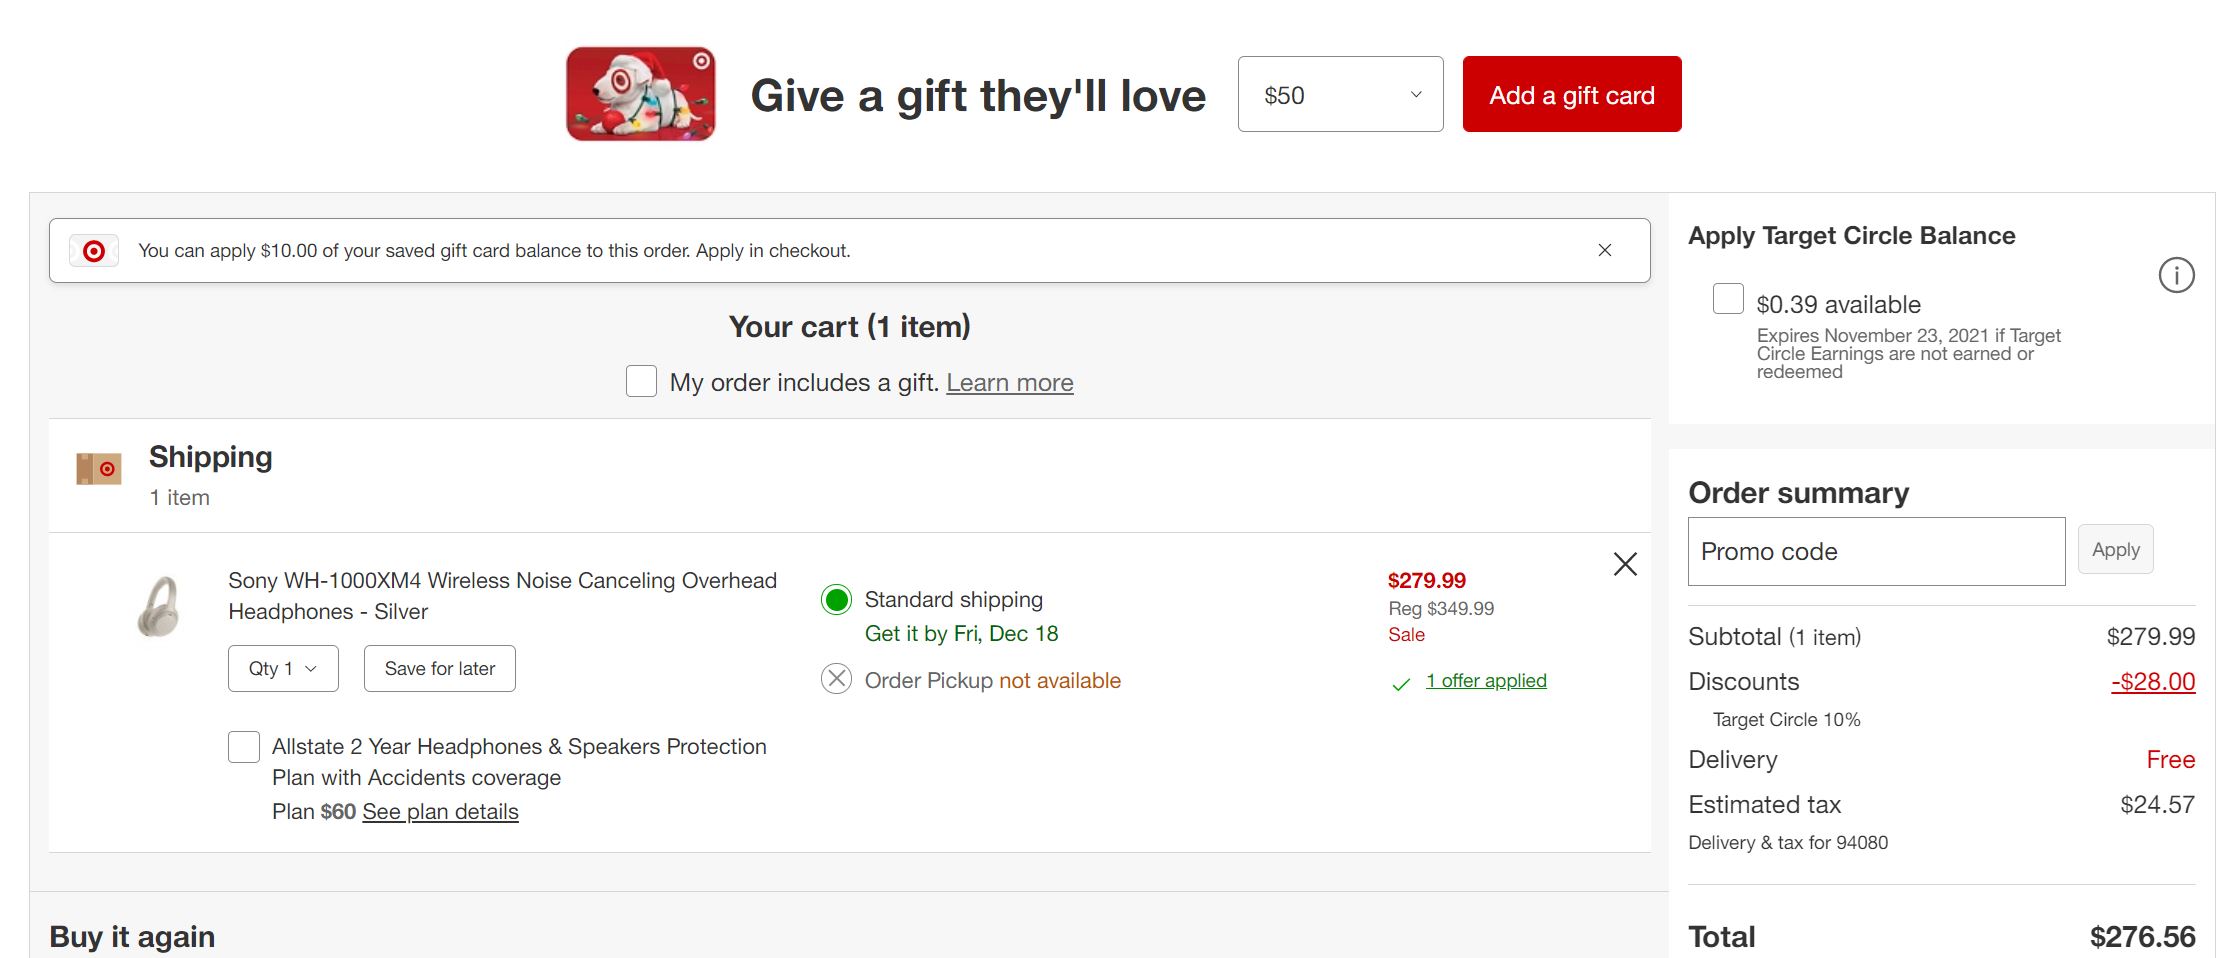This screenshot has width=2230, height=958.
Task: Select the Standard shipping radio button
Action: pyautogui.click(x=836, y=600)
